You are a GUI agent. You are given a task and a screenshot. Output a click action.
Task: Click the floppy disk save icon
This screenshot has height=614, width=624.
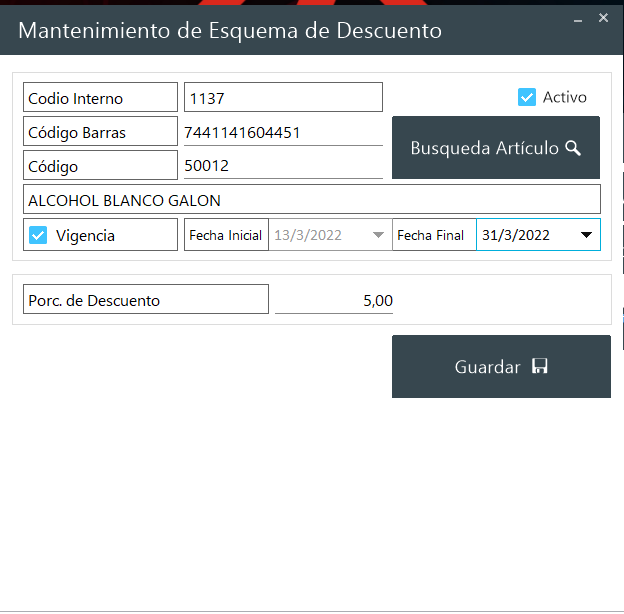pyautogui.click(x=540, y=367)
